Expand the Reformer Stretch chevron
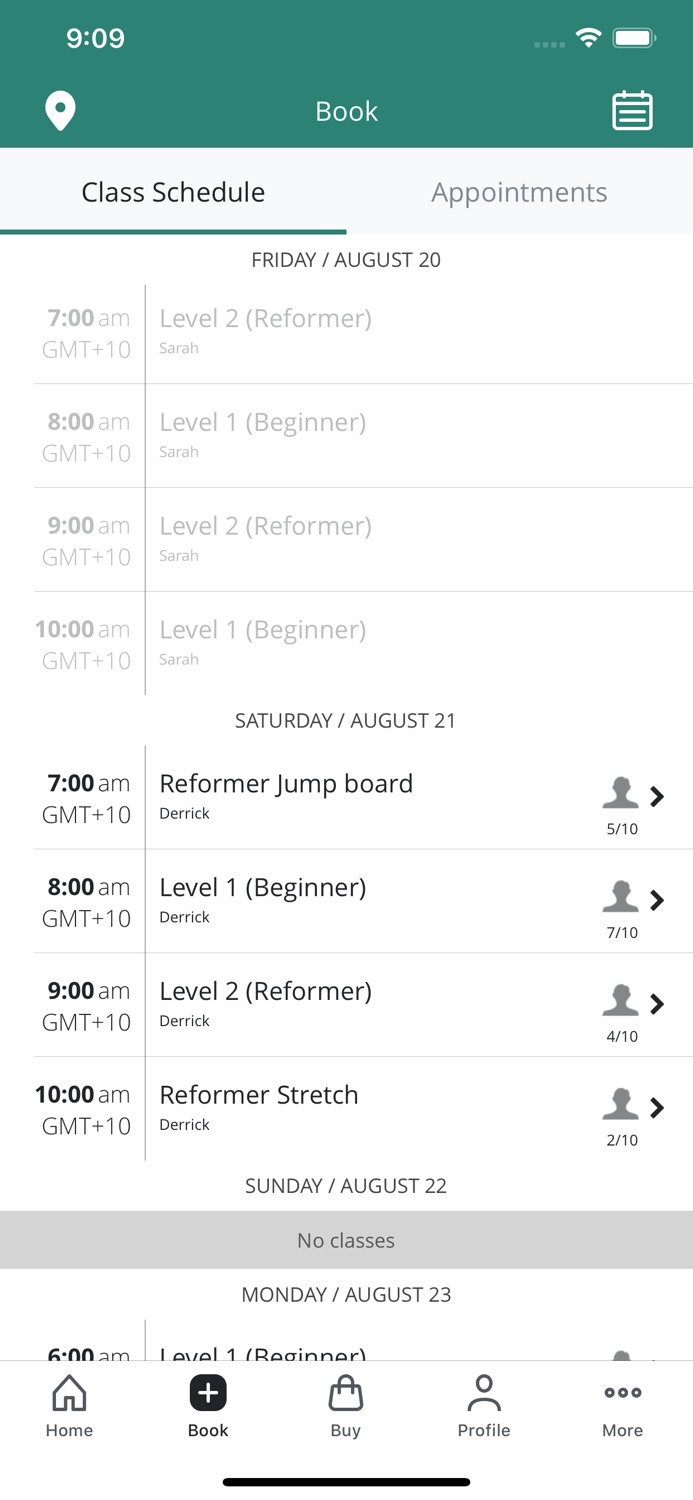The height and width of the screenshot is (1500, 693). [x=657, y=1107]
